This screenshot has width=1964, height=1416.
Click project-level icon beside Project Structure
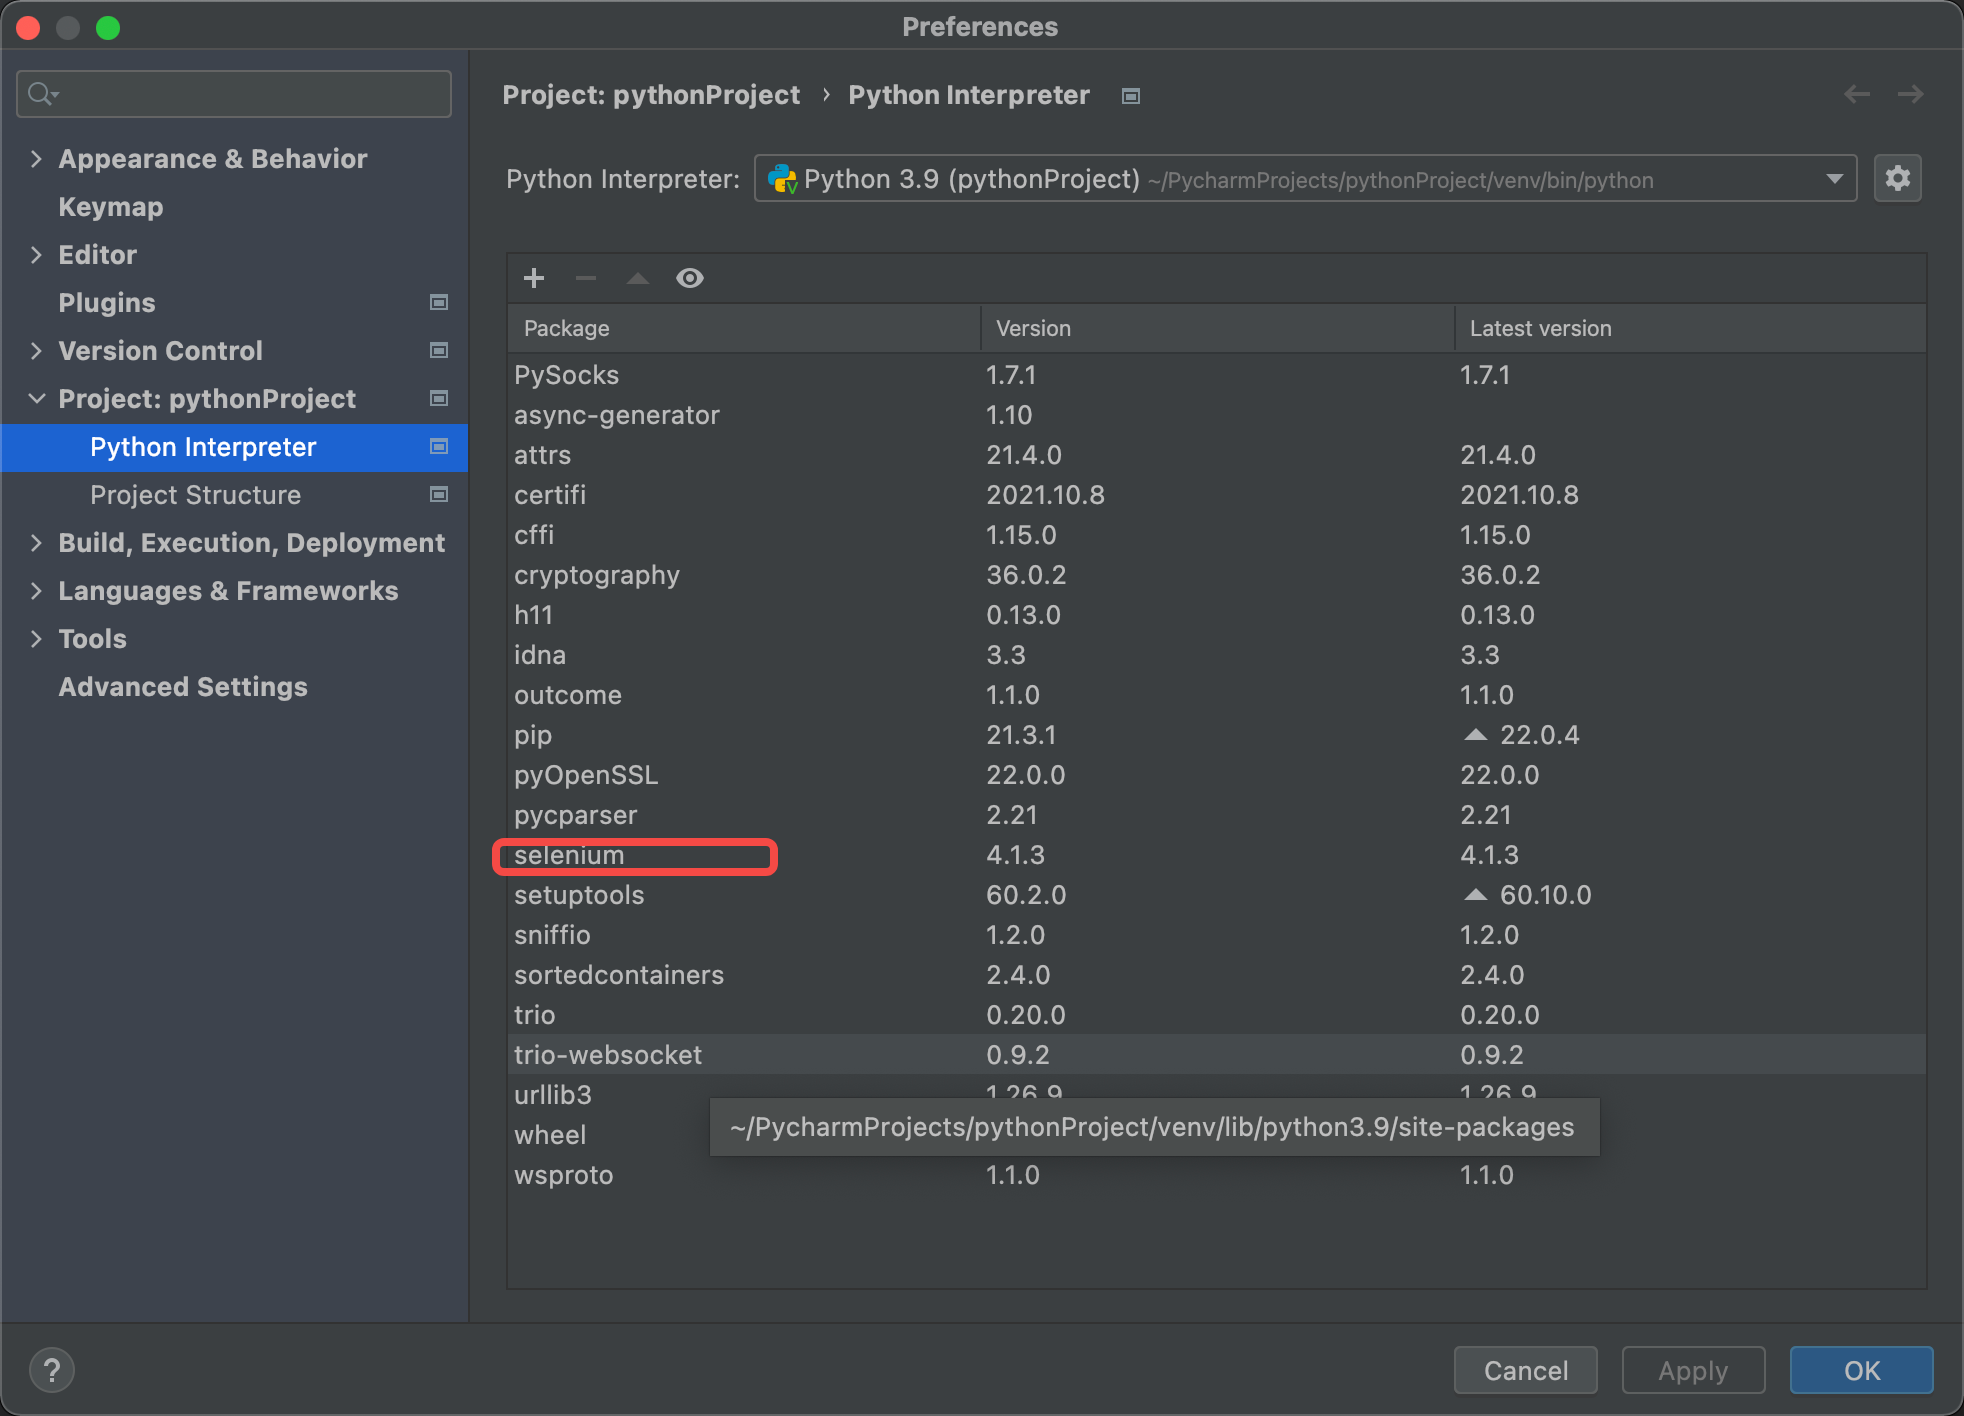click(438, 494)
